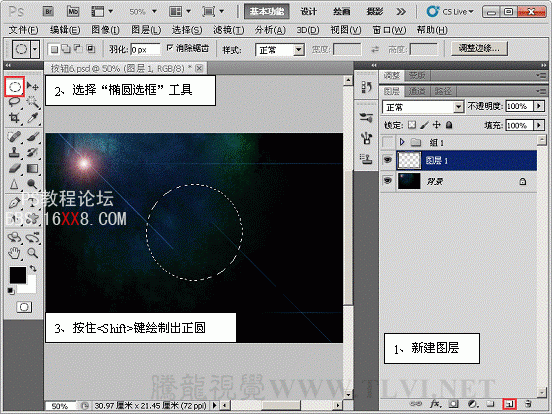
Task: Select the Brush tool
Action: [32, 136]
